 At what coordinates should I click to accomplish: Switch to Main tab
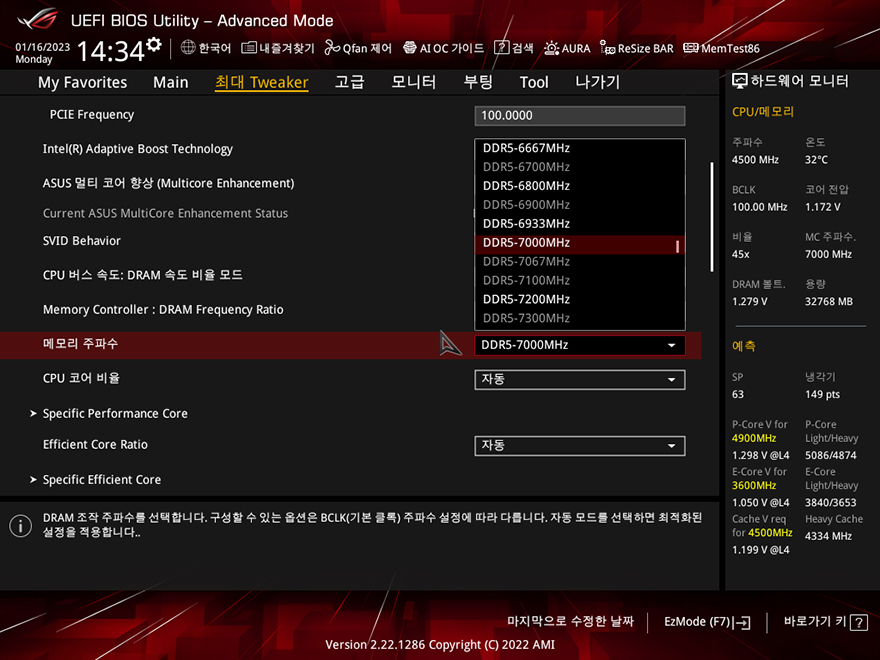click(x=171, y=82)
